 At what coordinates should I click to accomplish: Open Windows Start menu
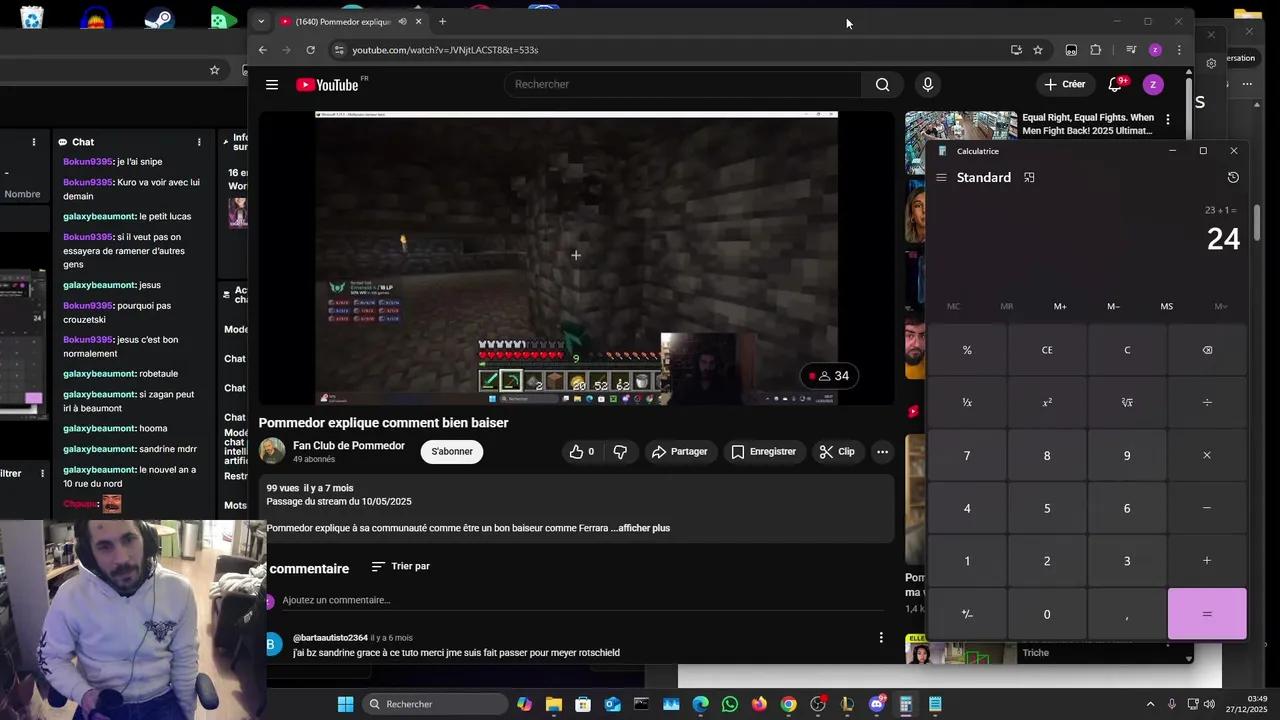(x=345, y=704)
